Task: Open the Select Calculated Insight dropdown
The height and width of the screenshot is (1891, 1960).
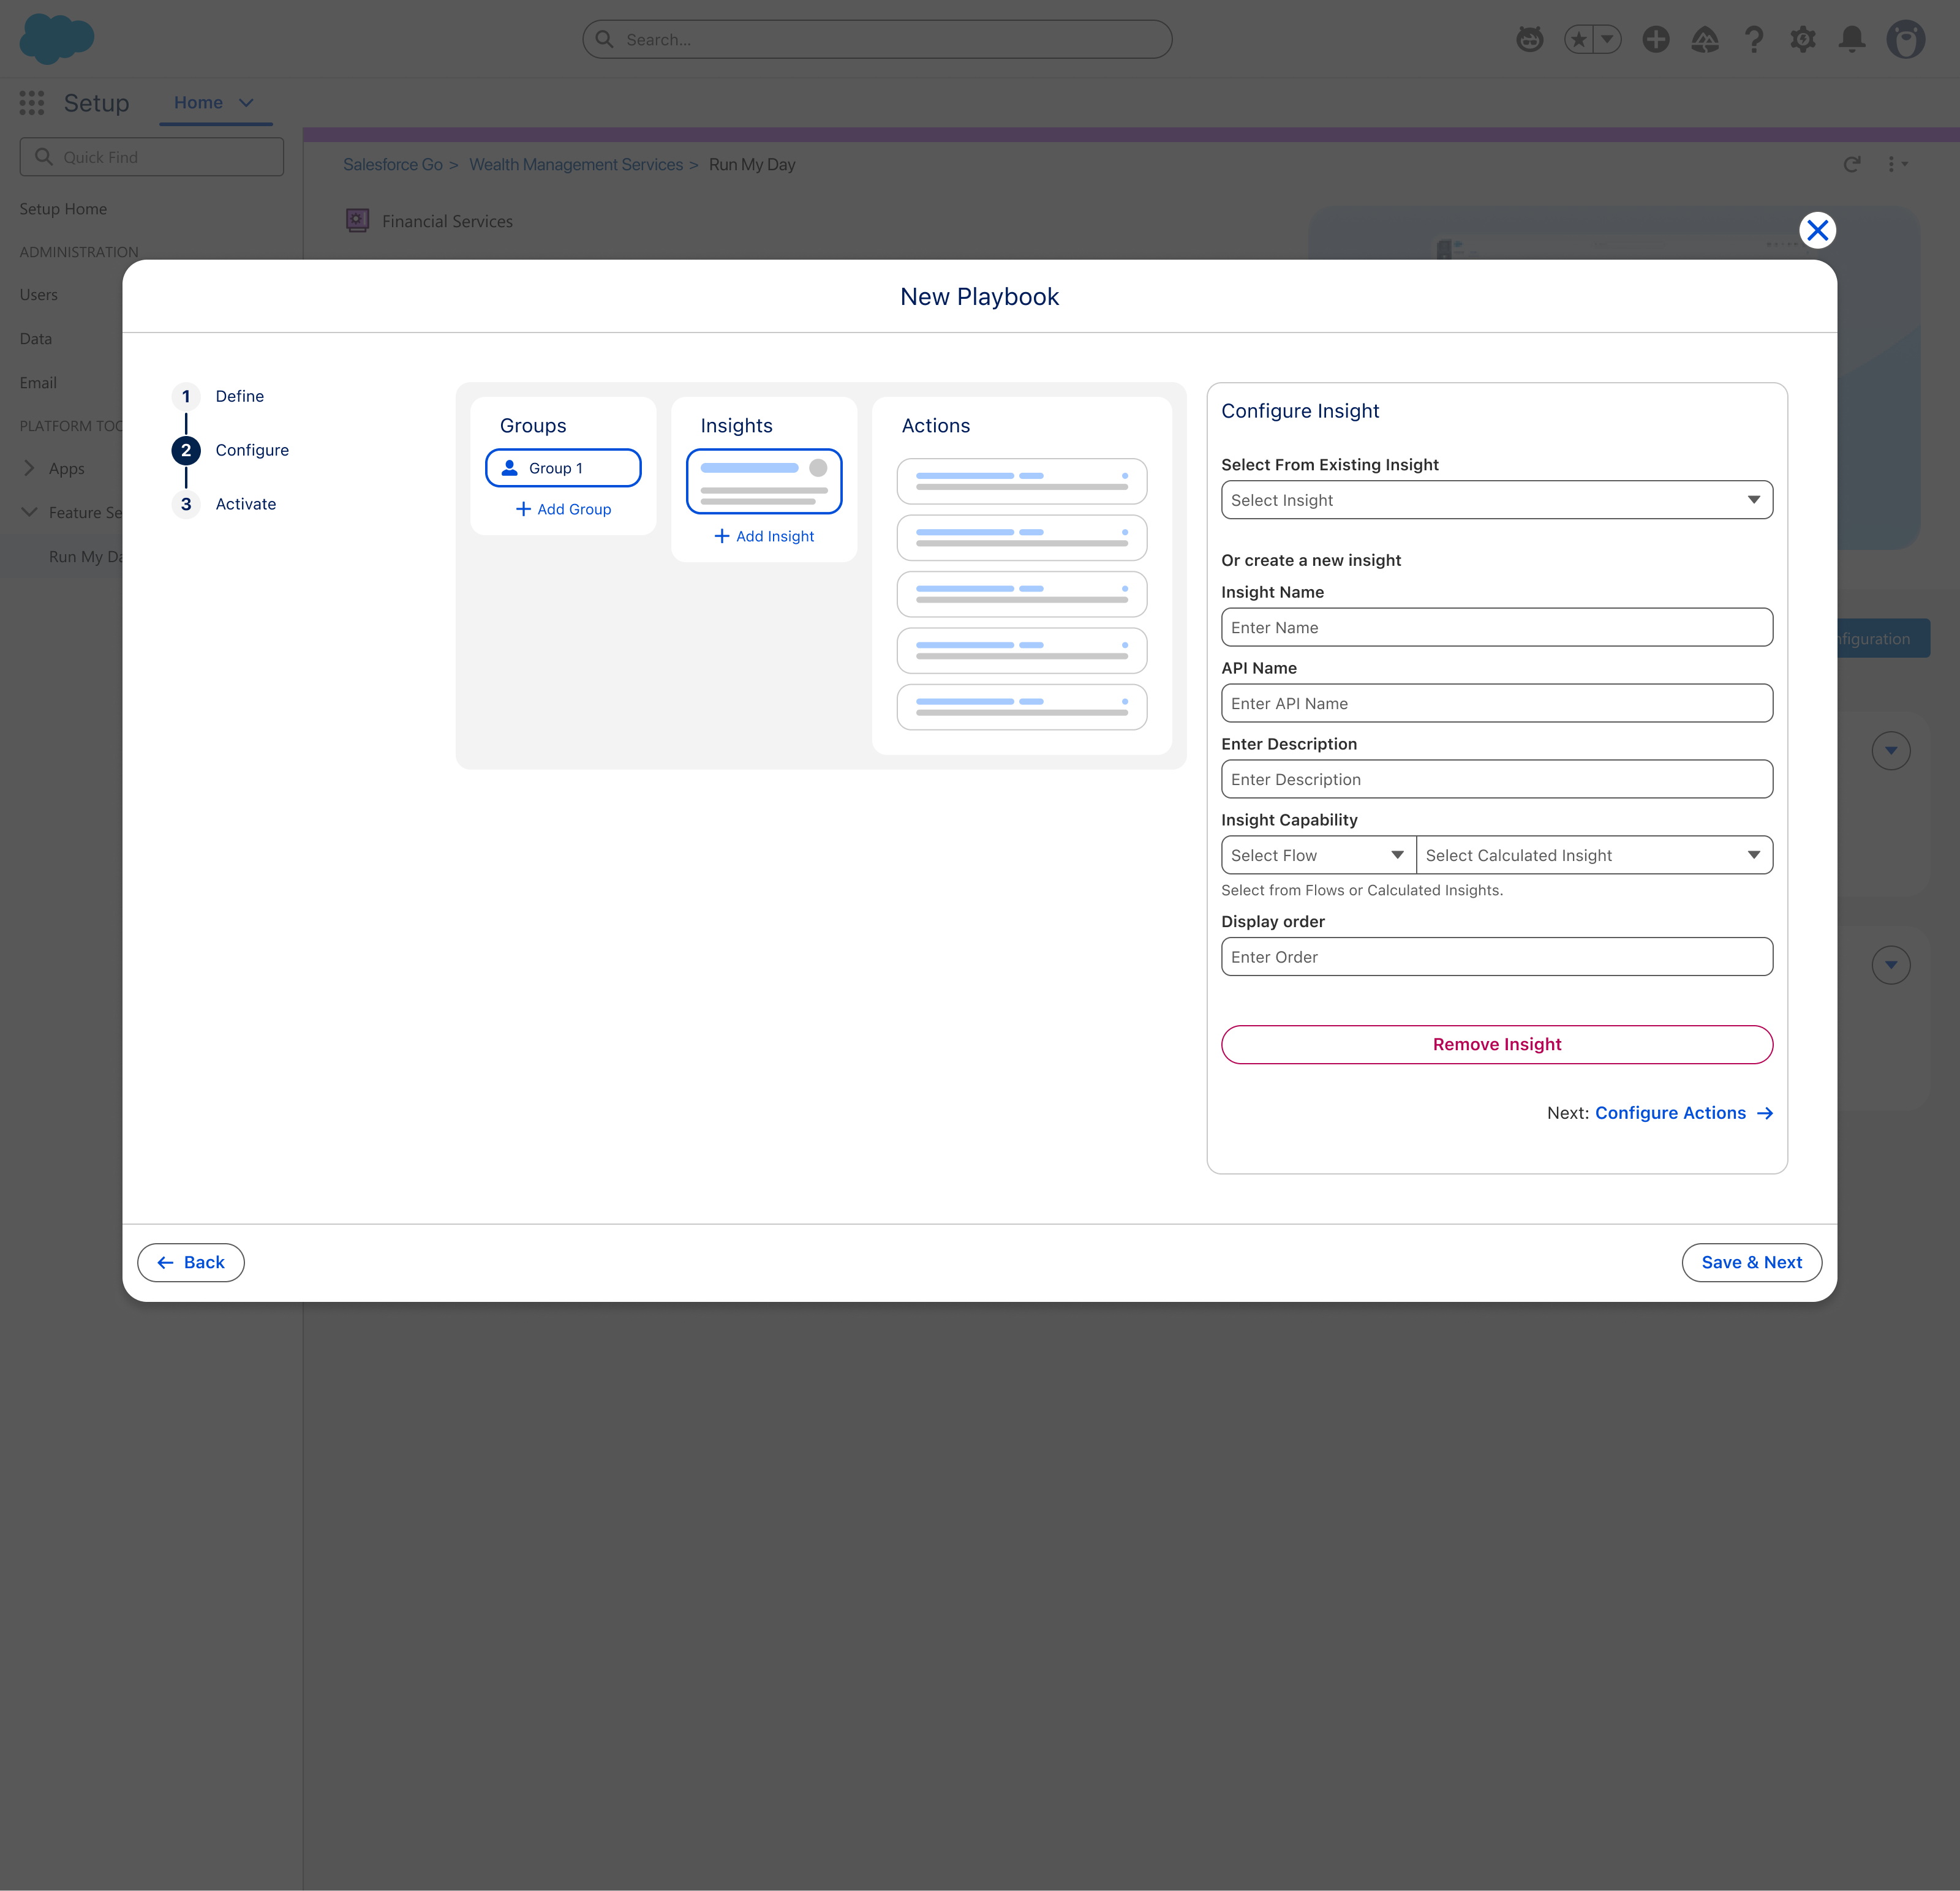Action: 1594,855
